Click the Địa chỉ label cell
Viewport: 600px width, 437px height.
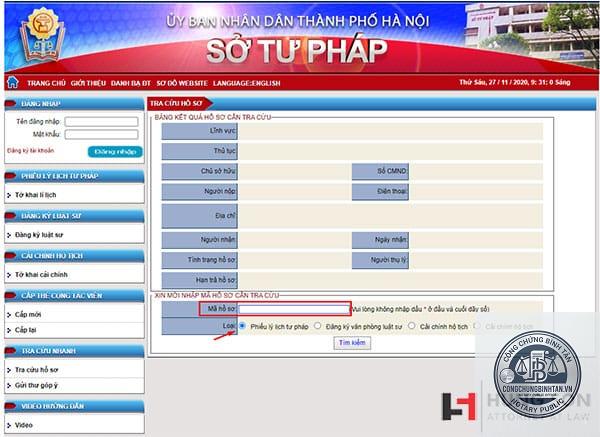199,216
